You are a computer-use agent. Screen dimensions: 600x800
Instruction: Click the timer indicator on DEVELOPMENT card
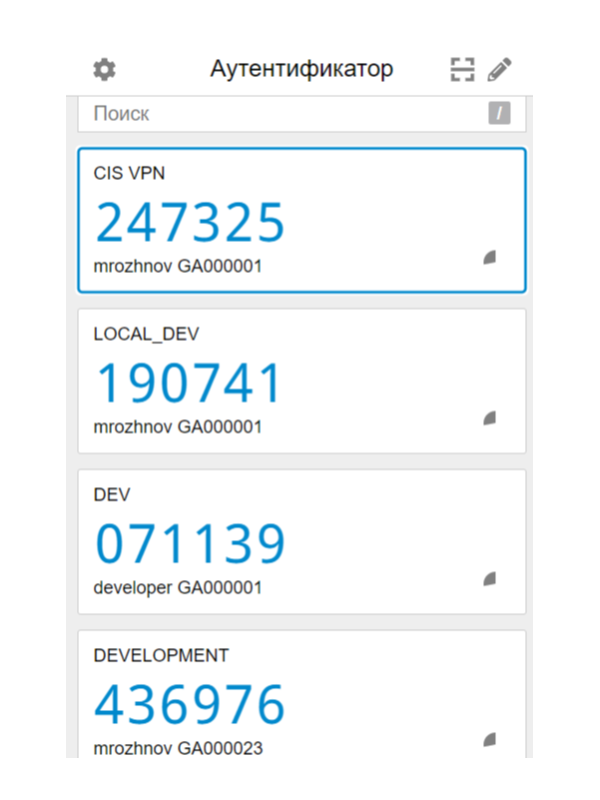pos(489,739)
